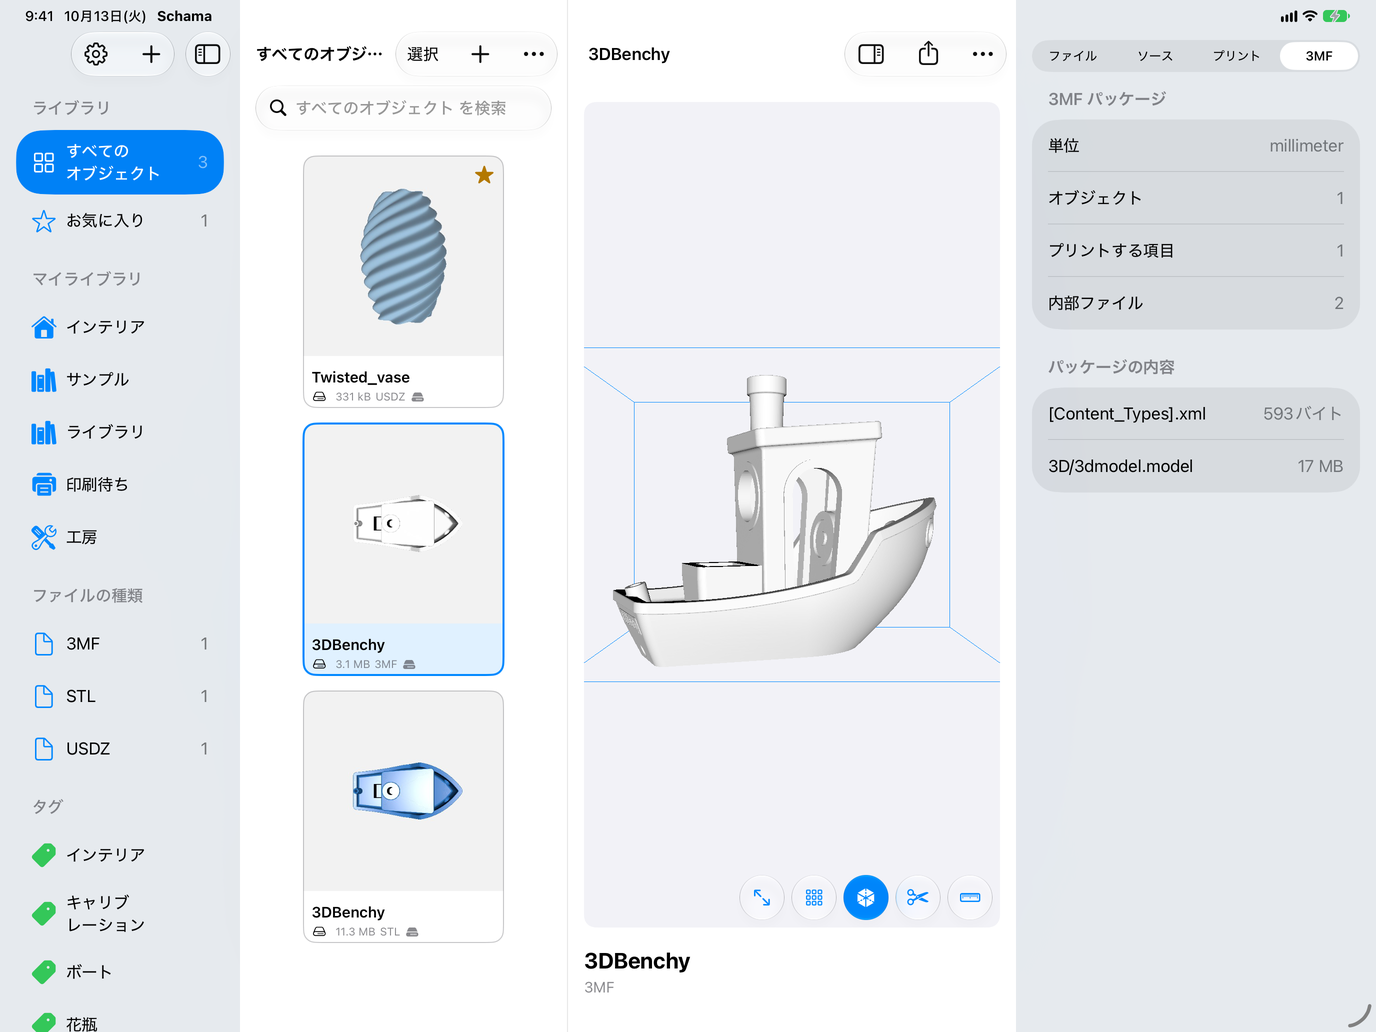Select the 3MF inspector tab

(x=1319, y=56)
